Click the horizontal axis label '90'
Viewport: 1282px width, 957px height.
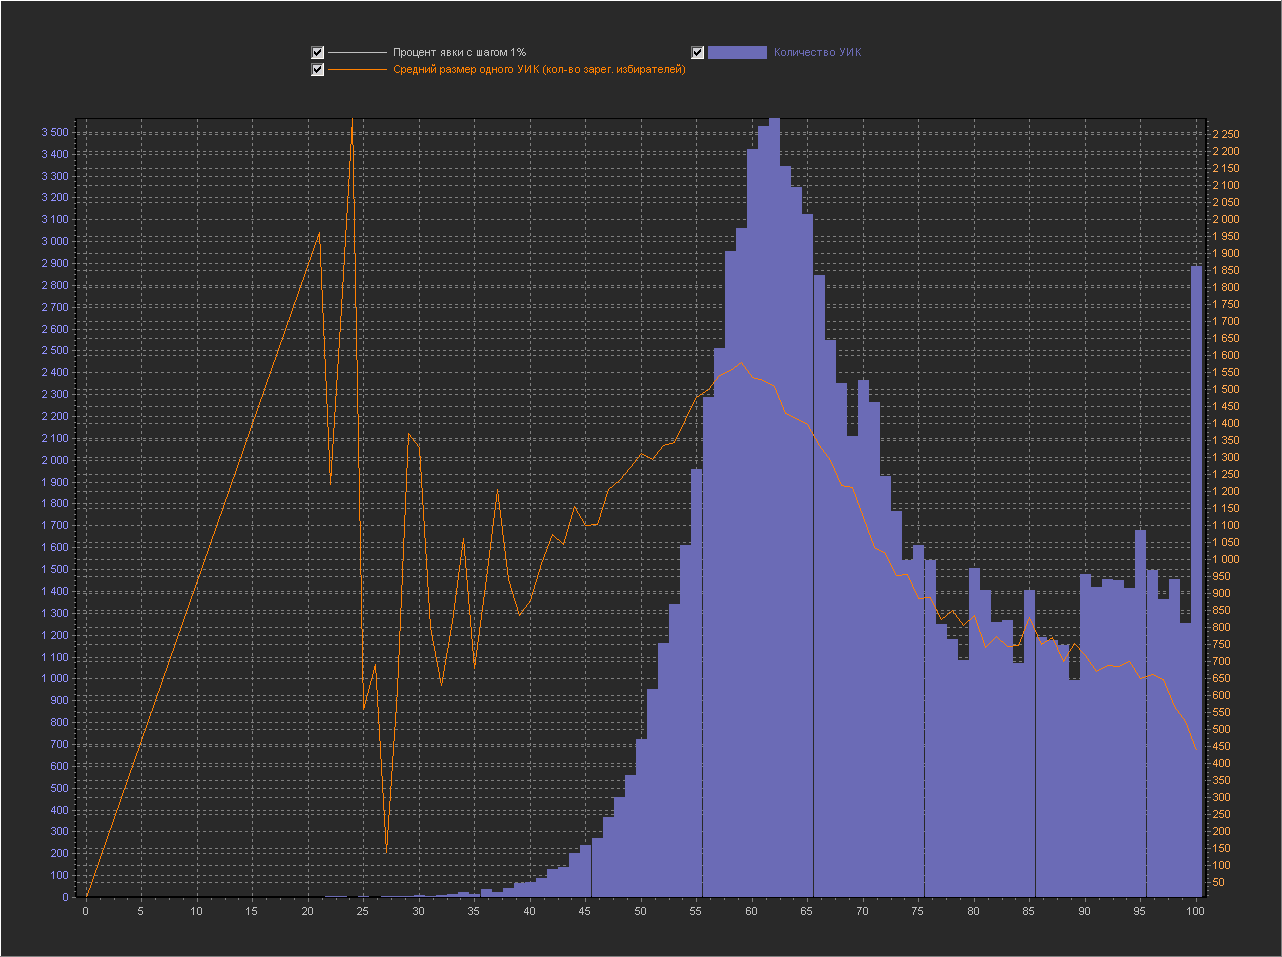(1084, 911)
